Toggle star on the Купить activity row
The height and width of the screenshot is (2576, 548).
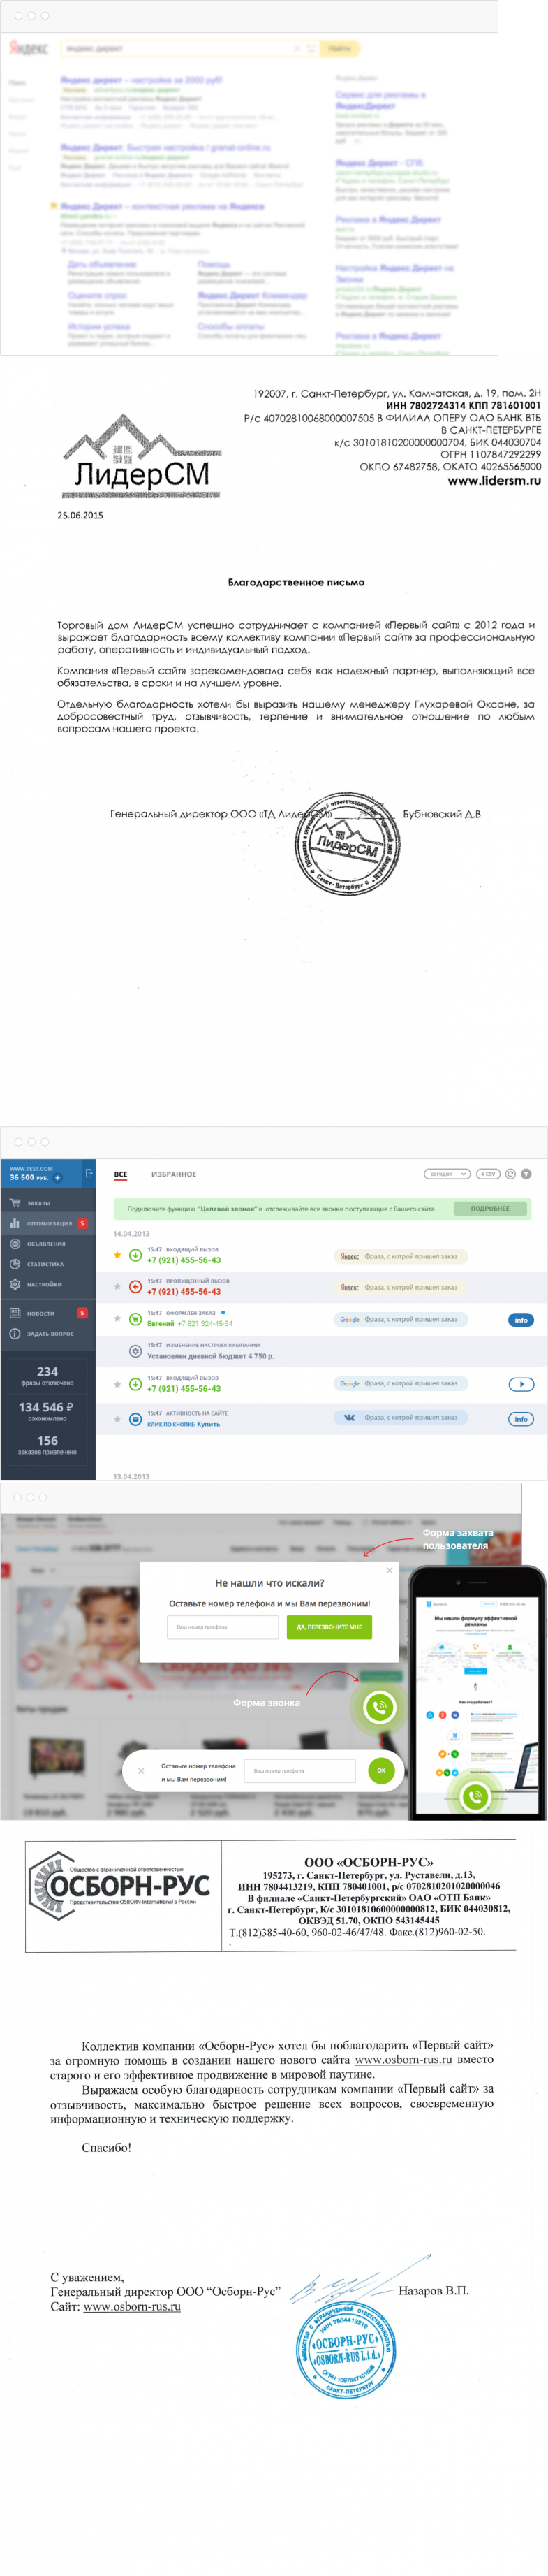tap(117, 1418)
